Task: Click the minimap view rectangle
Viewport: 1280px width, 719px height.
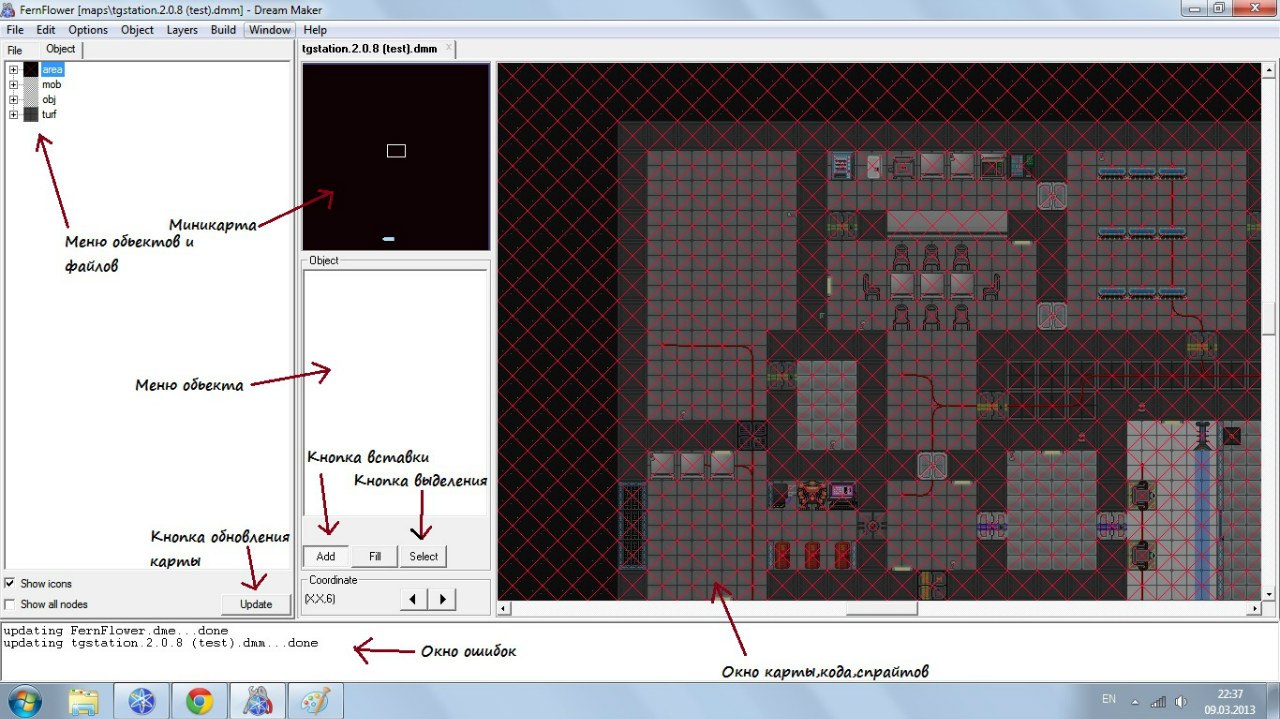Action: [396, 151]
